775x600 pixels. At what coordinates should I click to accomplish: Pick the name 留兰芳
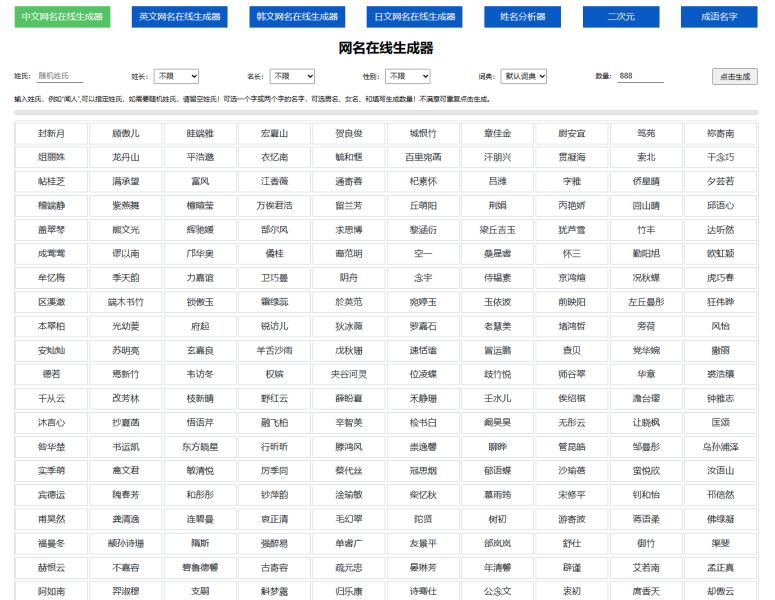(x=348, y=206)
